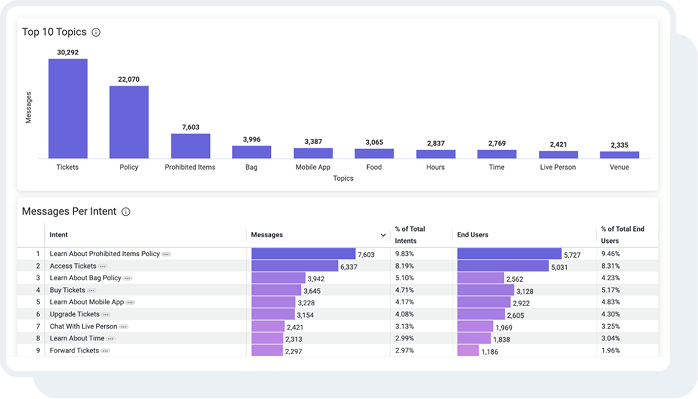Select the Learn About Mobile App intent
Viewport: 698px width, 399px height.
pyautogui.click(x=87, y=302)
